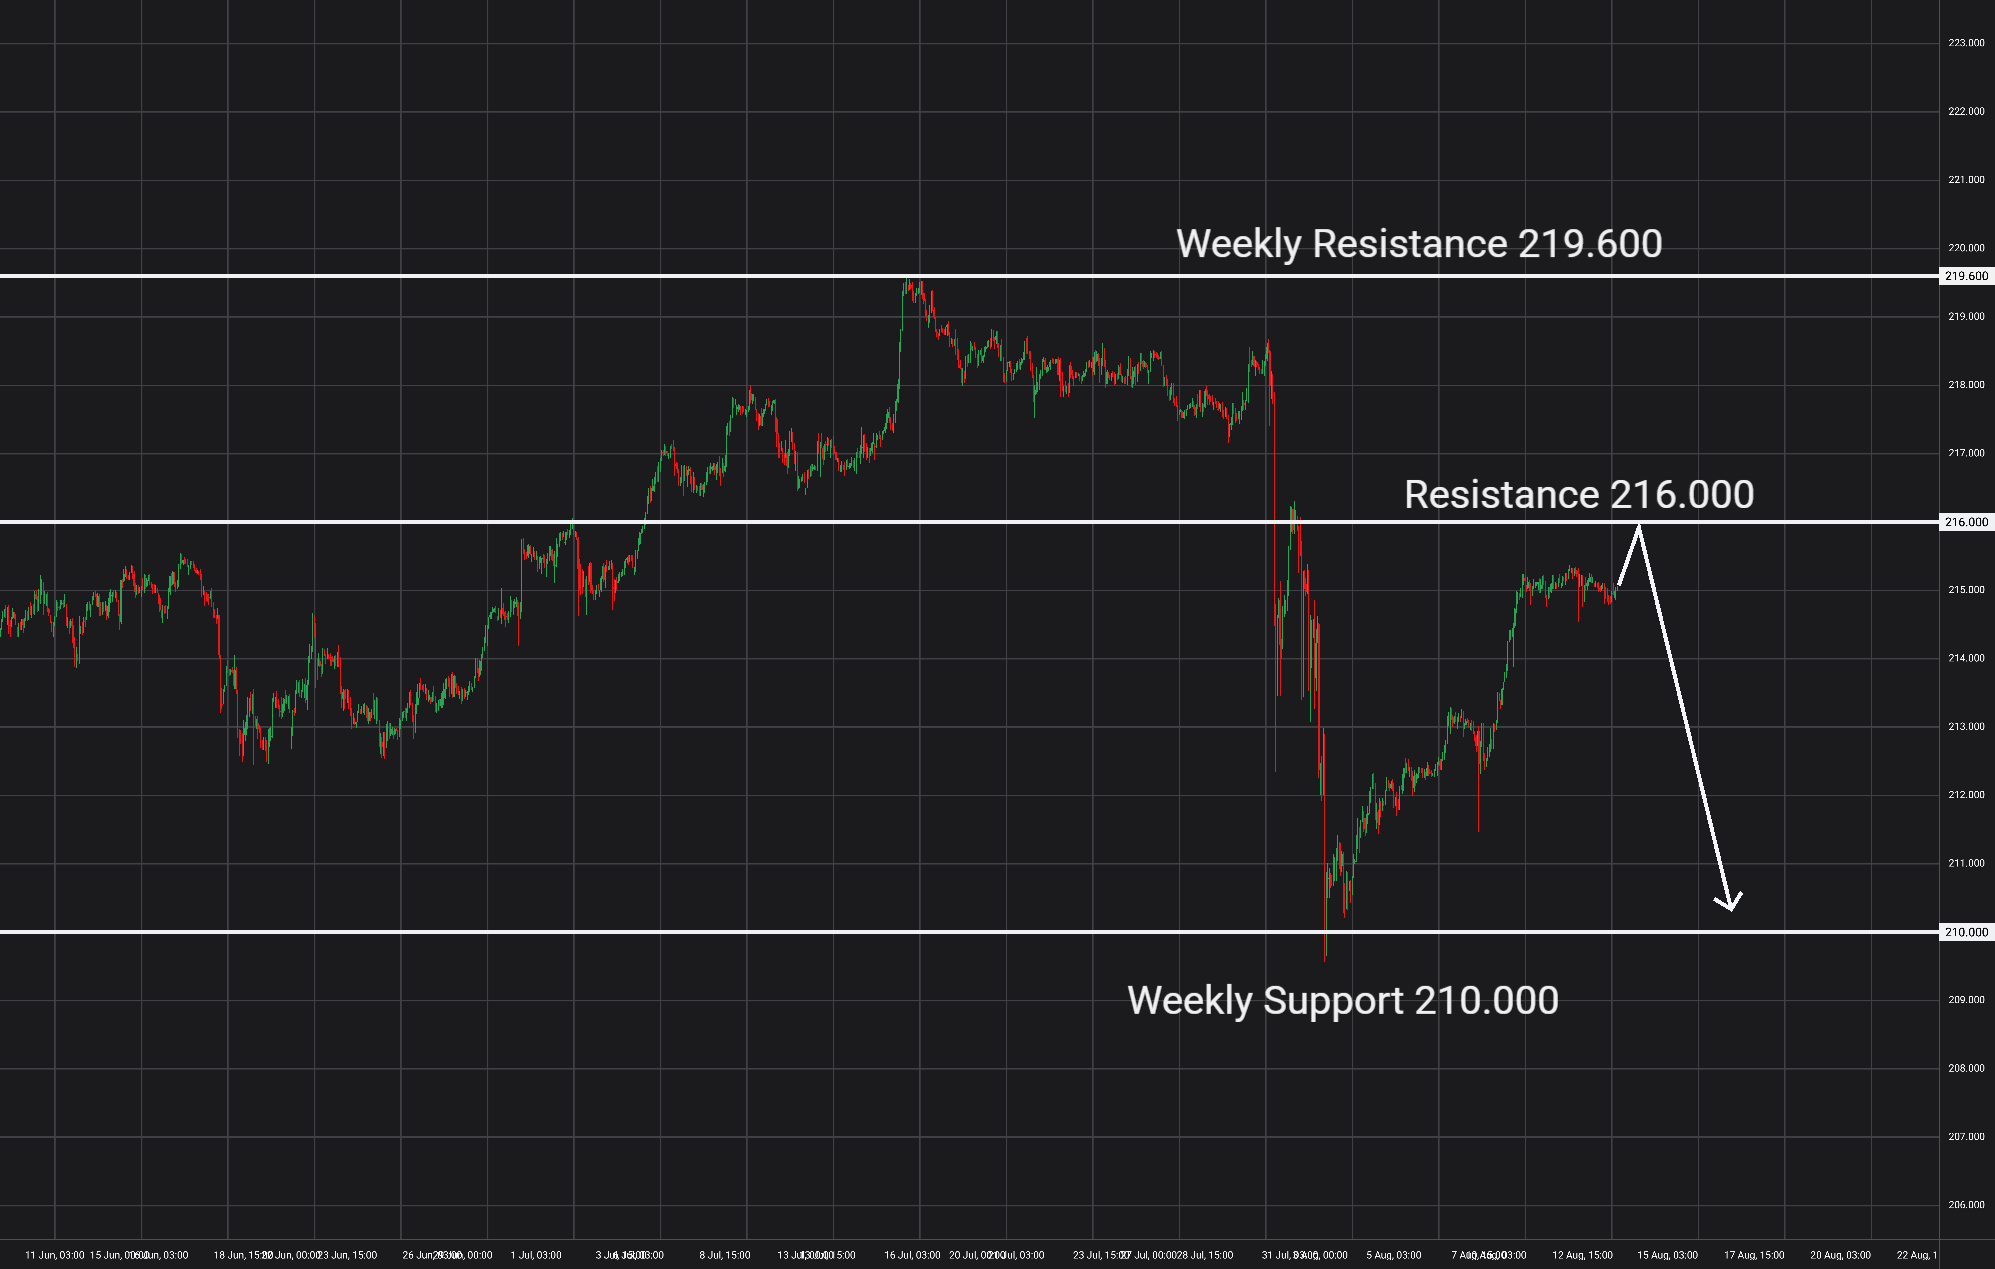Click the "8 Jul, 15:00" time axis label
Viewport: 1995px width, 1269px height.
tap(725, 1255)
